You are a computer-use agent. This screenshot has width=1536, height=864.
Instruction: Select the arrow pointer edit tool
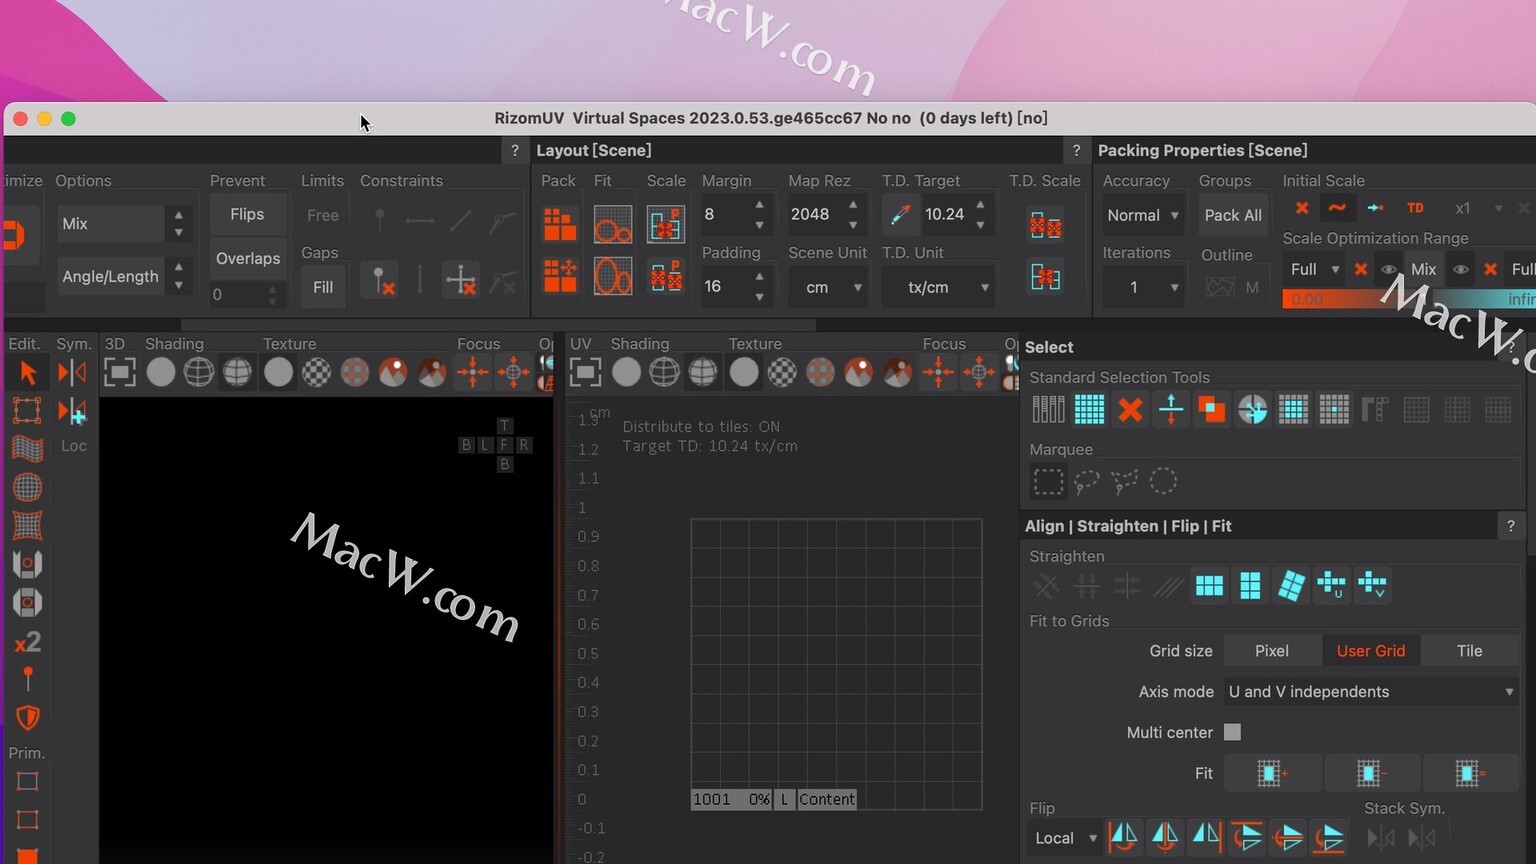(x=28, y=373)
